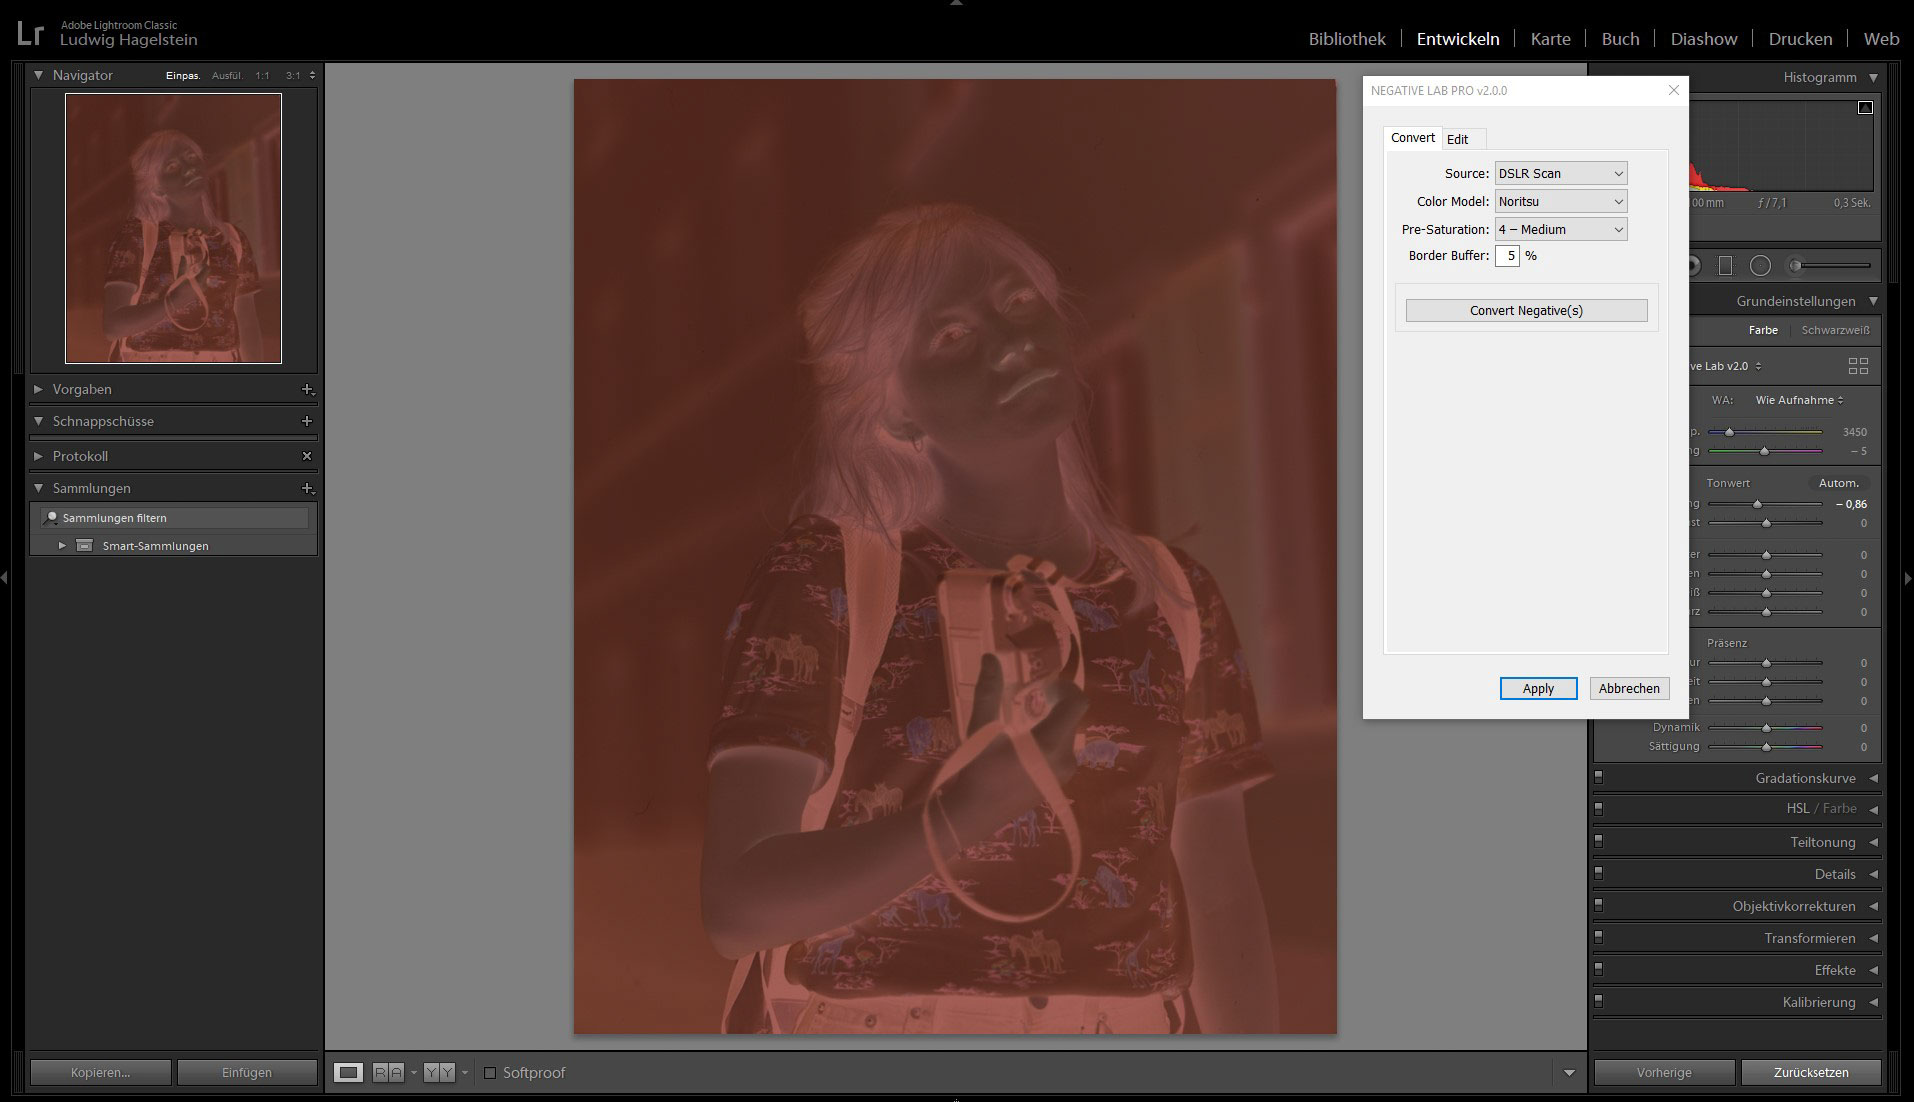Collapse the Navigator panel
The height and width of the screenshot is (1102, 1914).
[38, 75]
